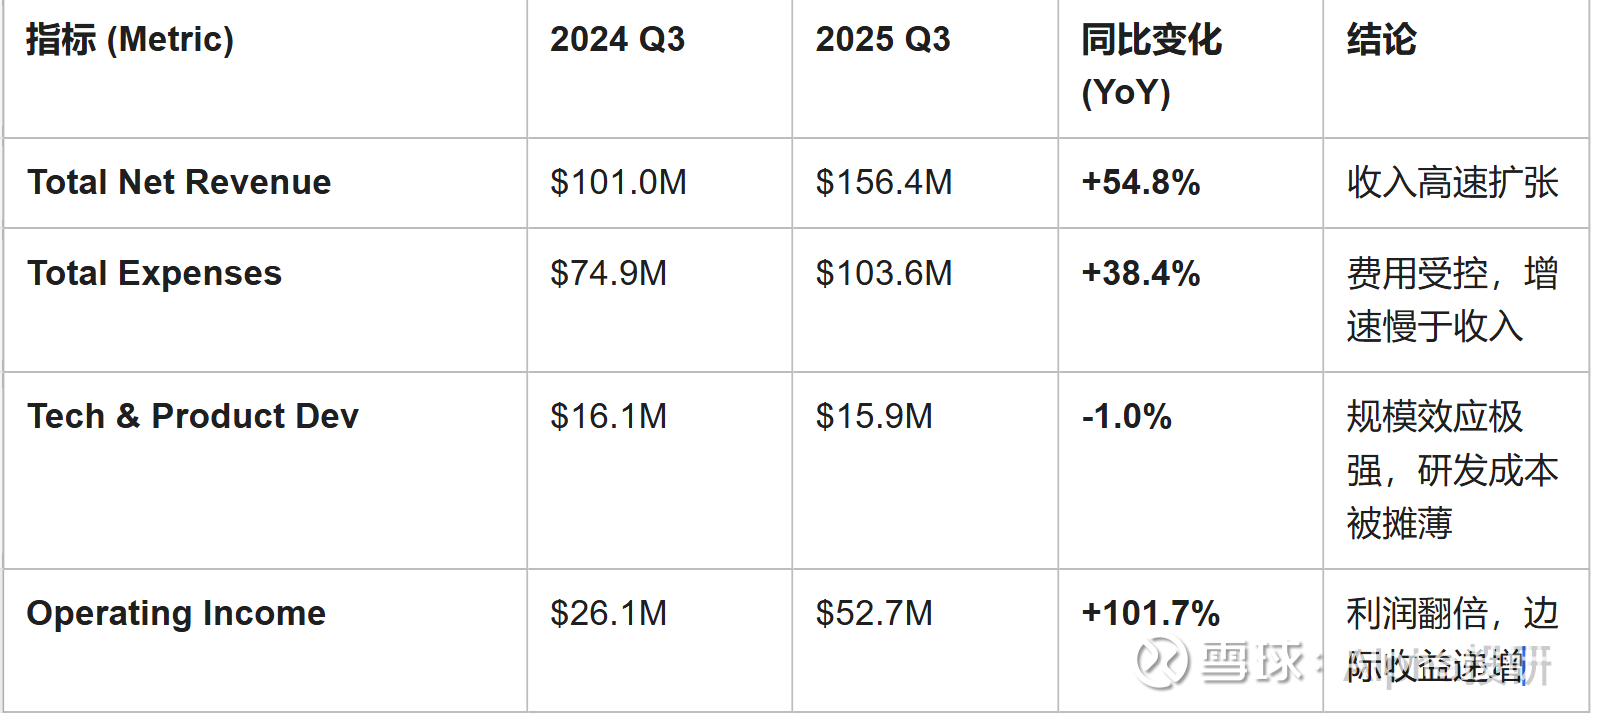Select the Total Net Revenue row label
The height and width of the screenshot is (713, 1598).
tap(179, 182)
